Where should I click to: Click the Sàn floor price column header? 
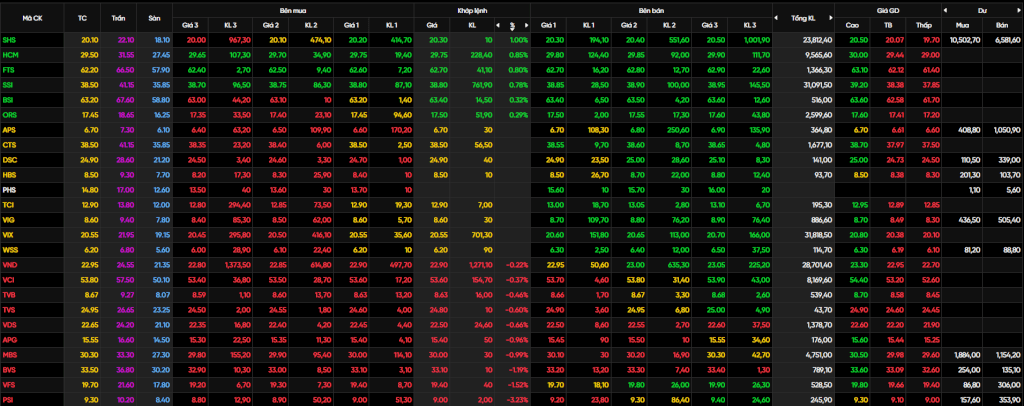[153, 18]
